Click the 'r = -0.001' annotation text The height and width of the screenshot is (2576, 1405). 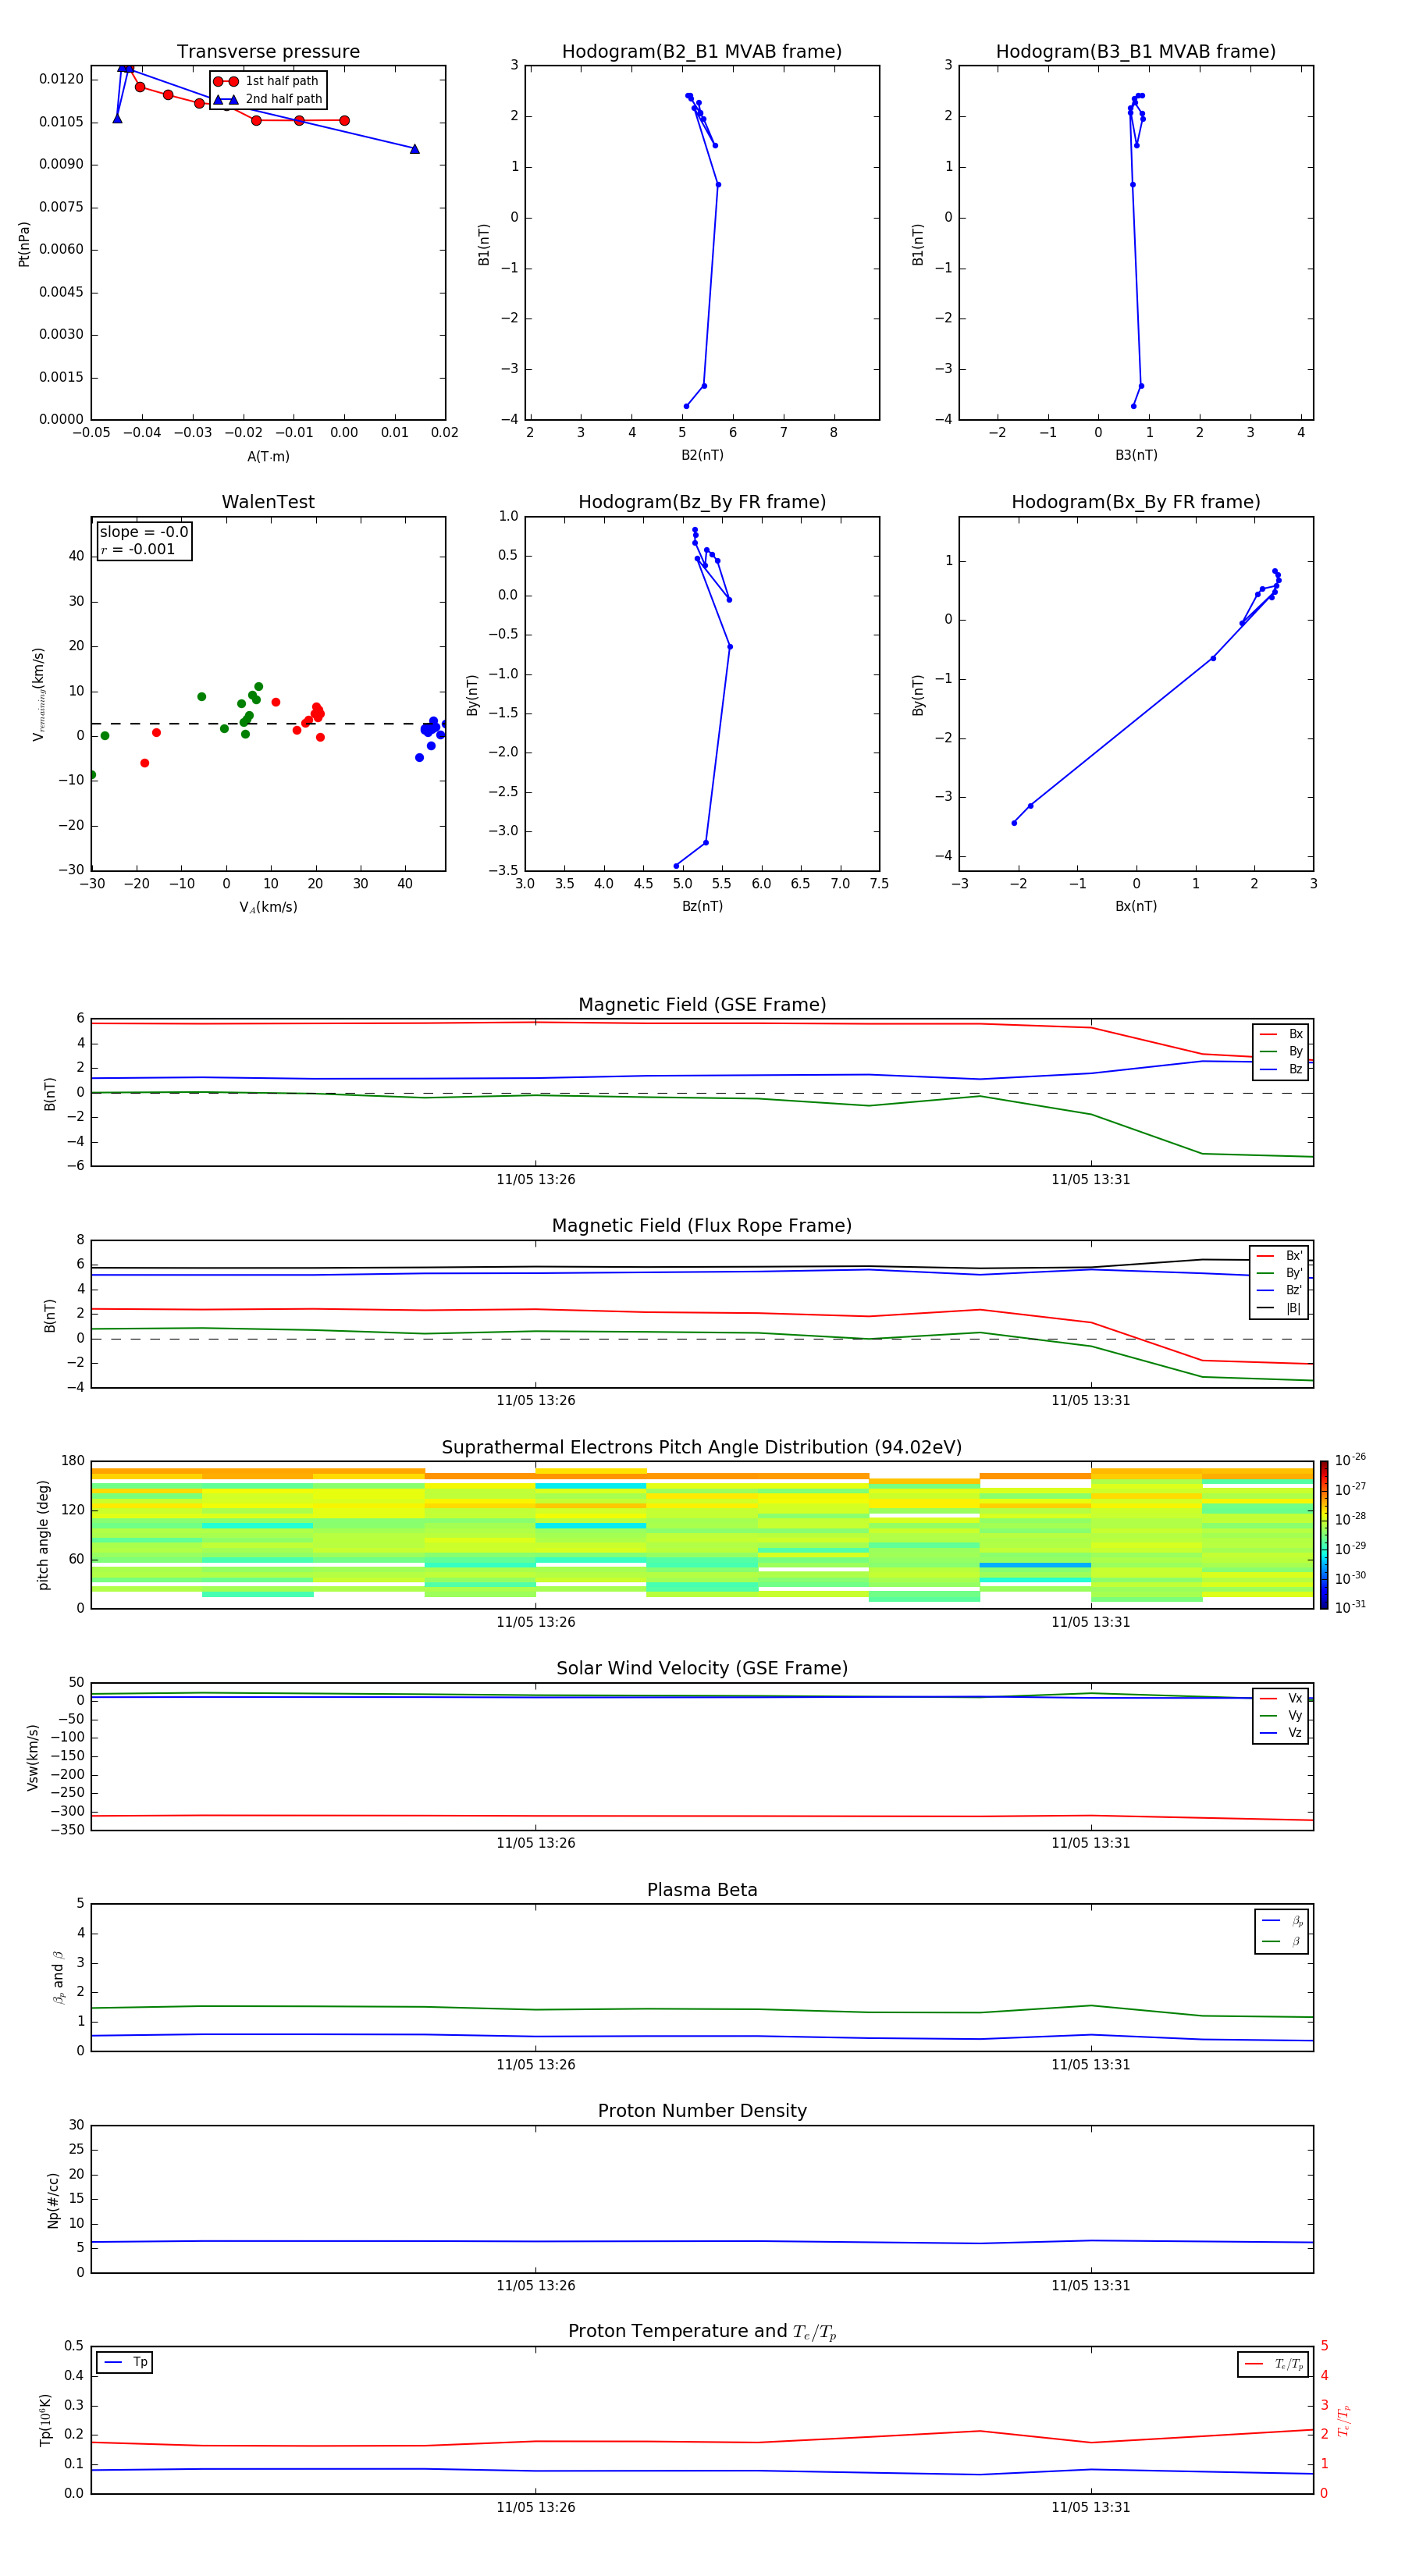tap(138, 549)
